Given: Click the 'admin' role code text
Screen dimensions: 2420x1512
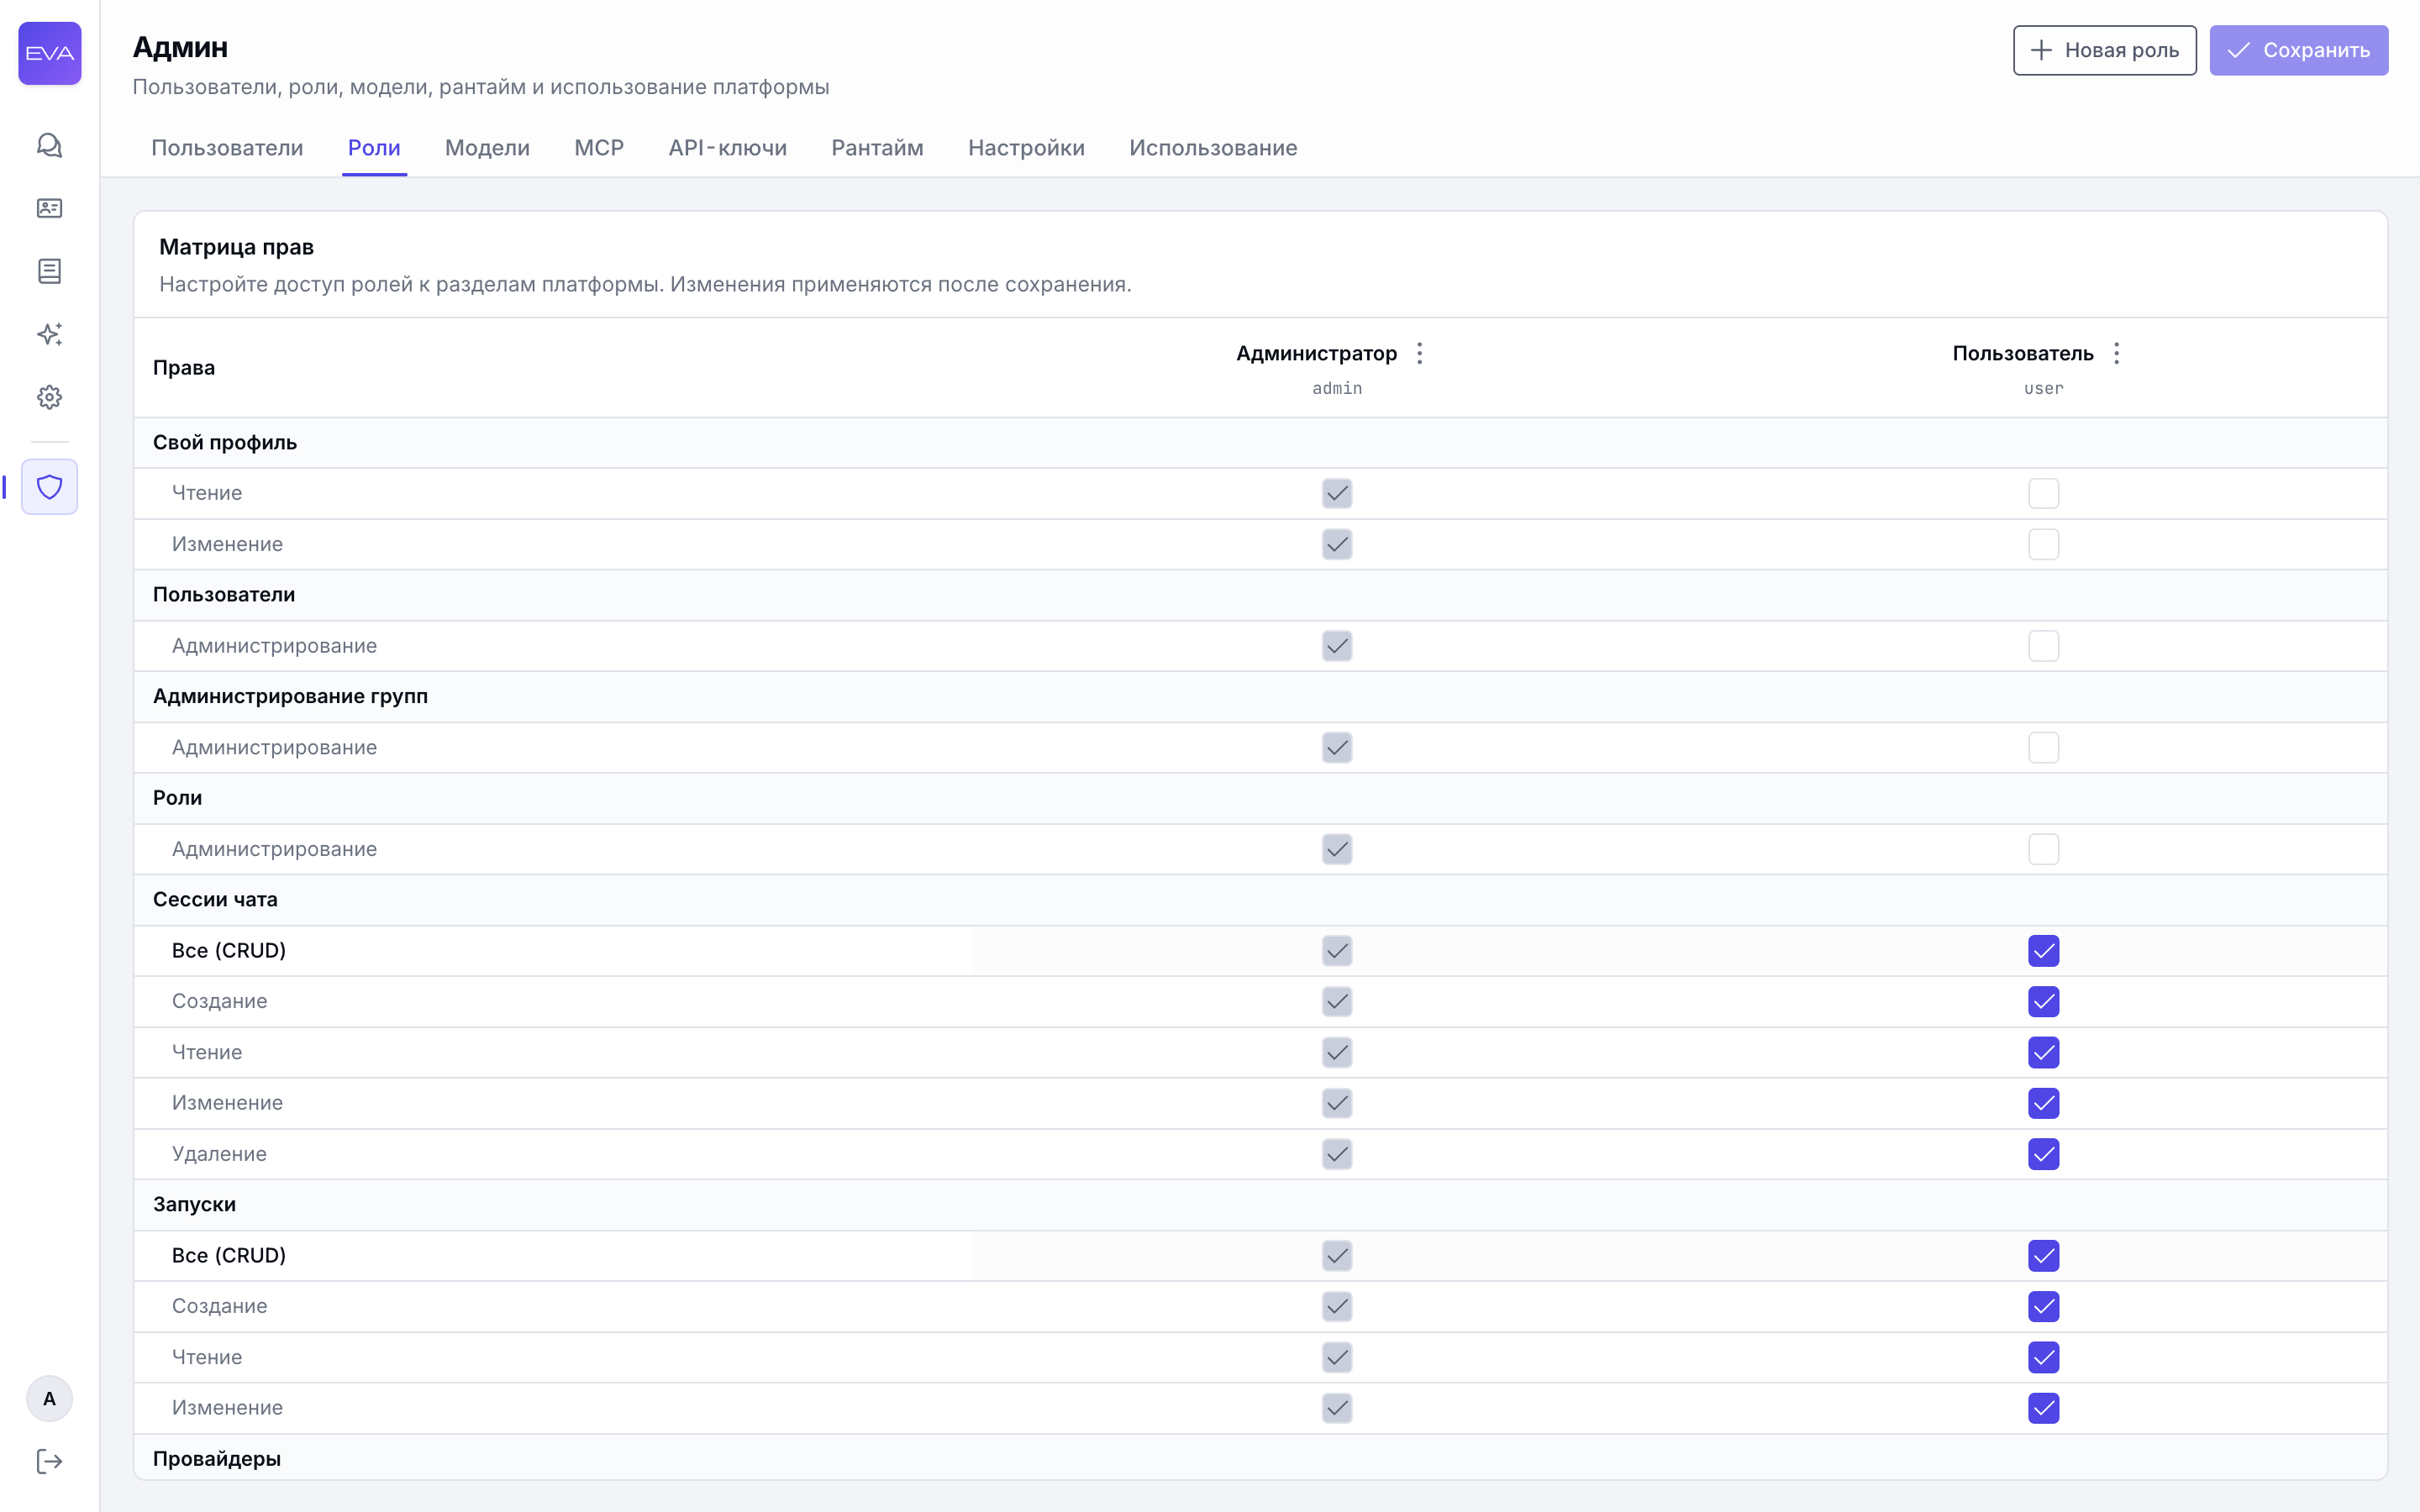Looking at the screenshot, I should (x=1337, y=388).
